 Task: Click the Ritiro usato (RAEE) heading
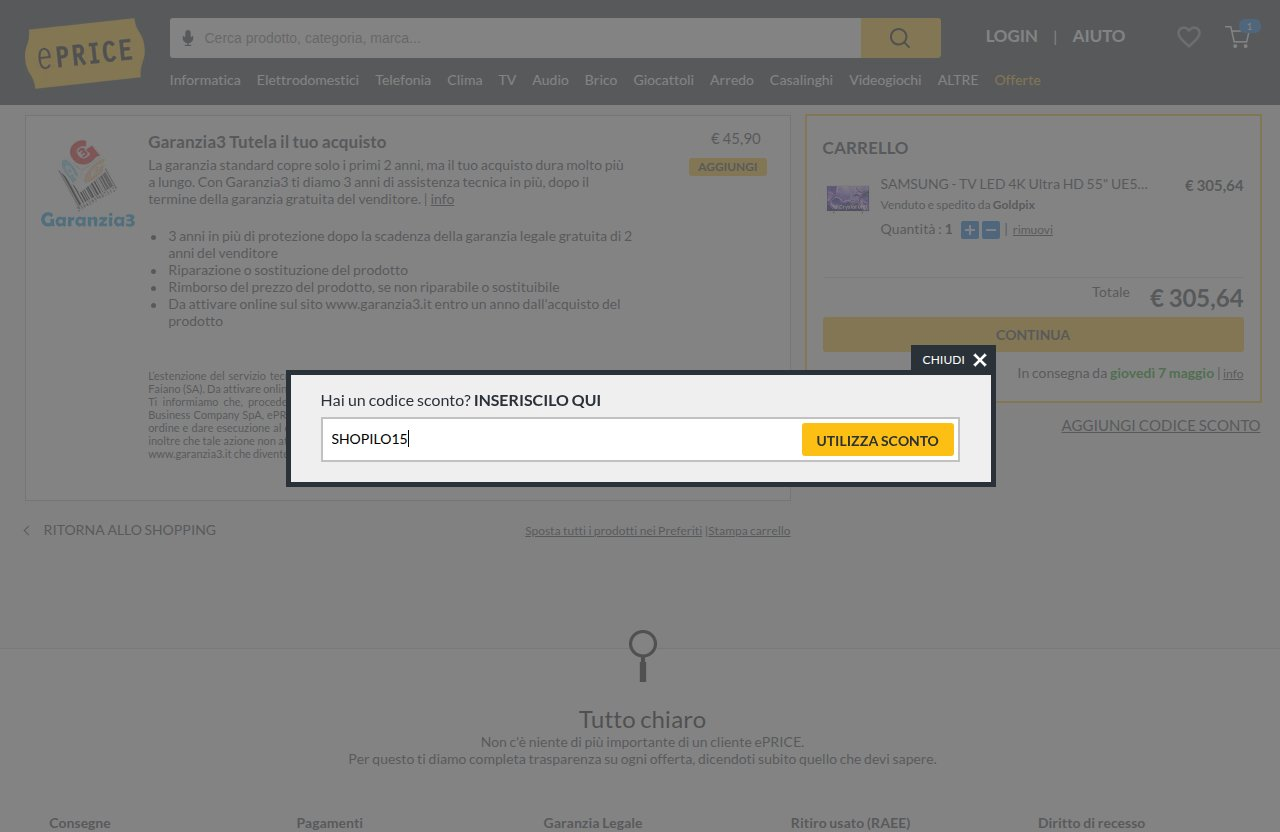click(850, 823)
